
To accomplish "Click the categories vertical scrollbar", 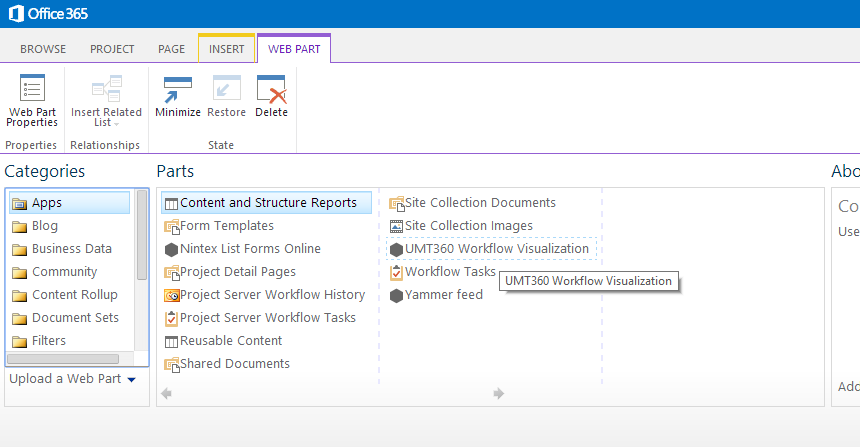I will click(142, 235).
